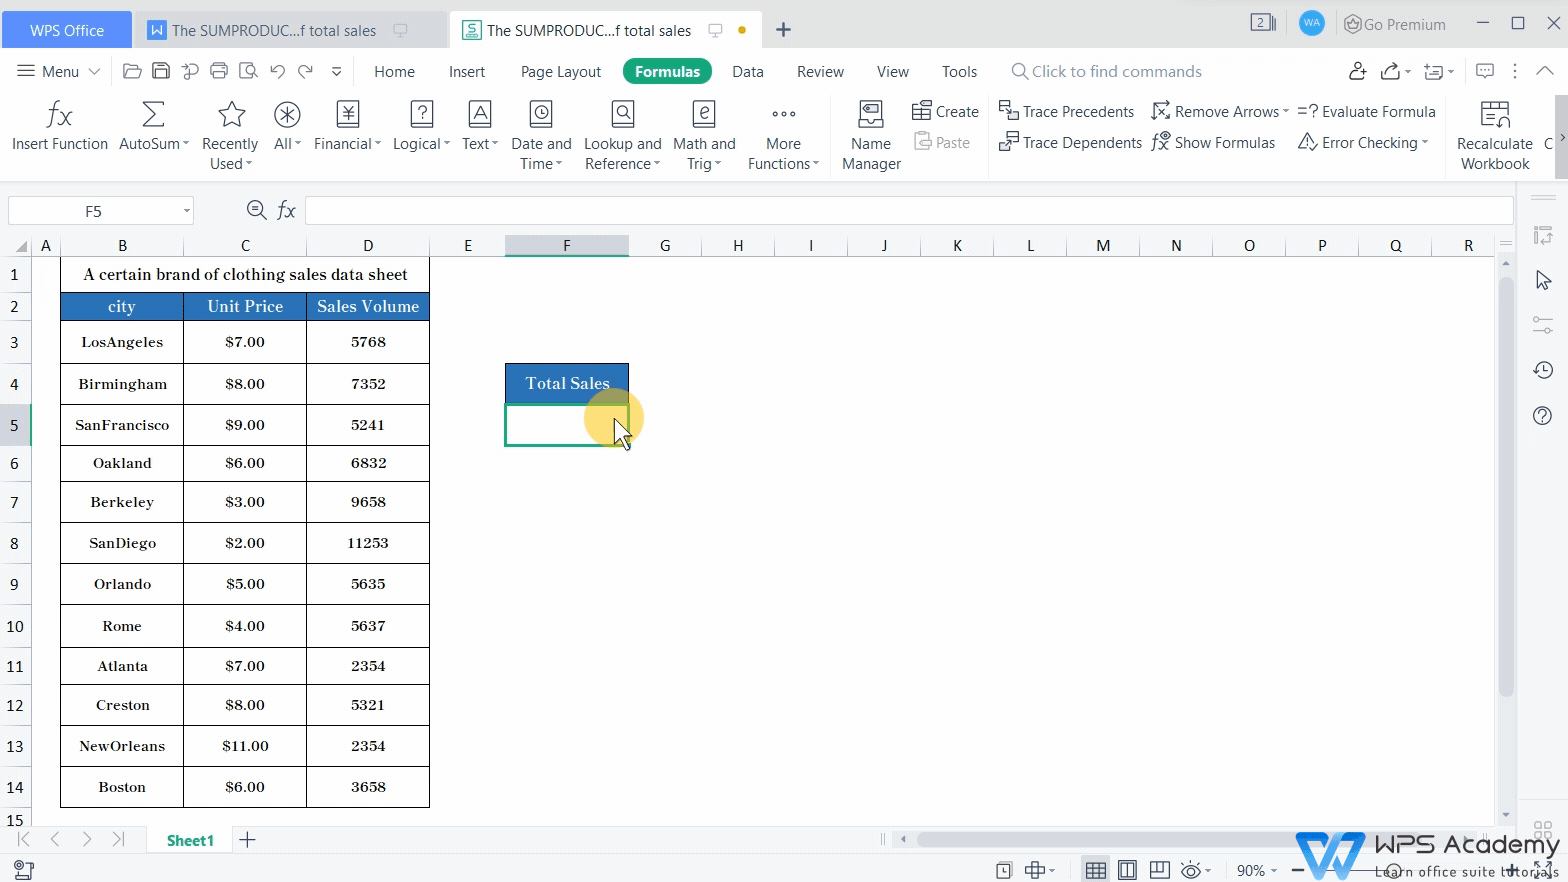
Task: Open the Page Layout tab
Action: coord(560,72)
